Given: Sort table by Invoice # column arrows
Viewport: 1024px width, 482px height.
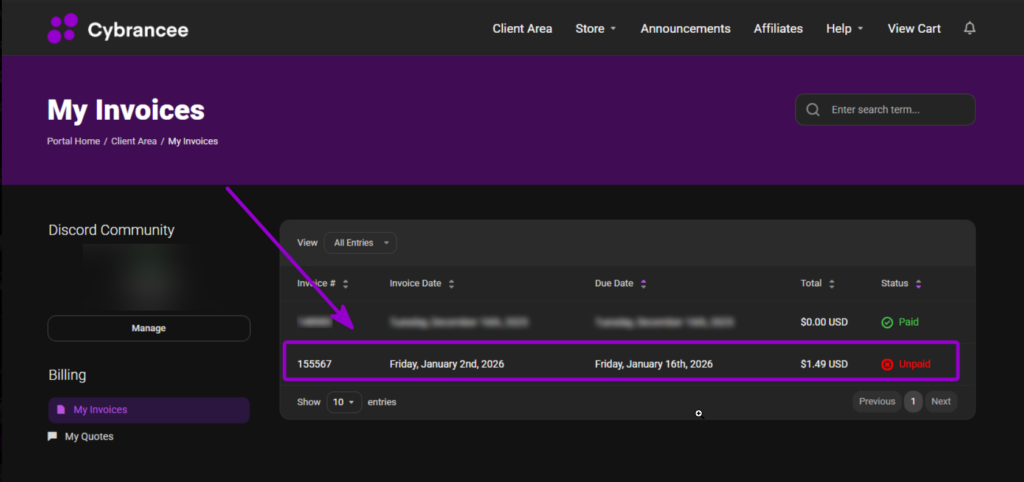Looking at the screenshot, I should (345, 283).
